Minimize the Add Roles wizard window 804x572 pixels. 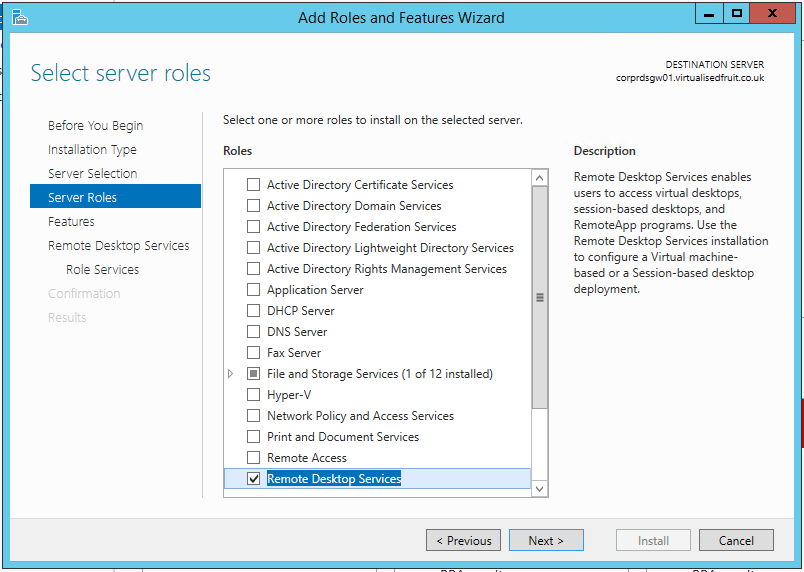point(708,13)
